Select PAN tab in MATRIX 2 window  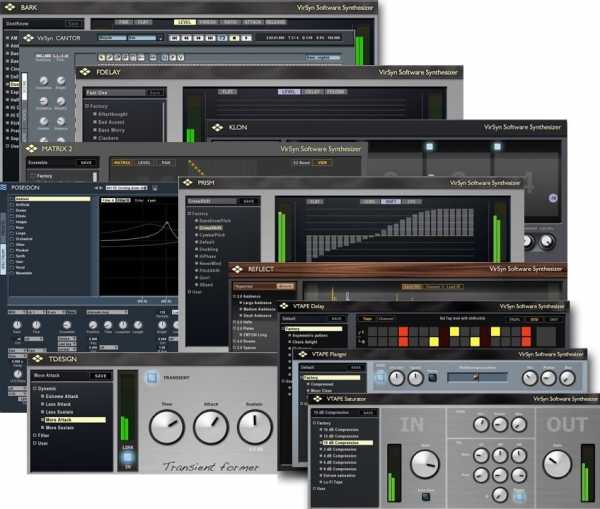click(x=166, y=163)
